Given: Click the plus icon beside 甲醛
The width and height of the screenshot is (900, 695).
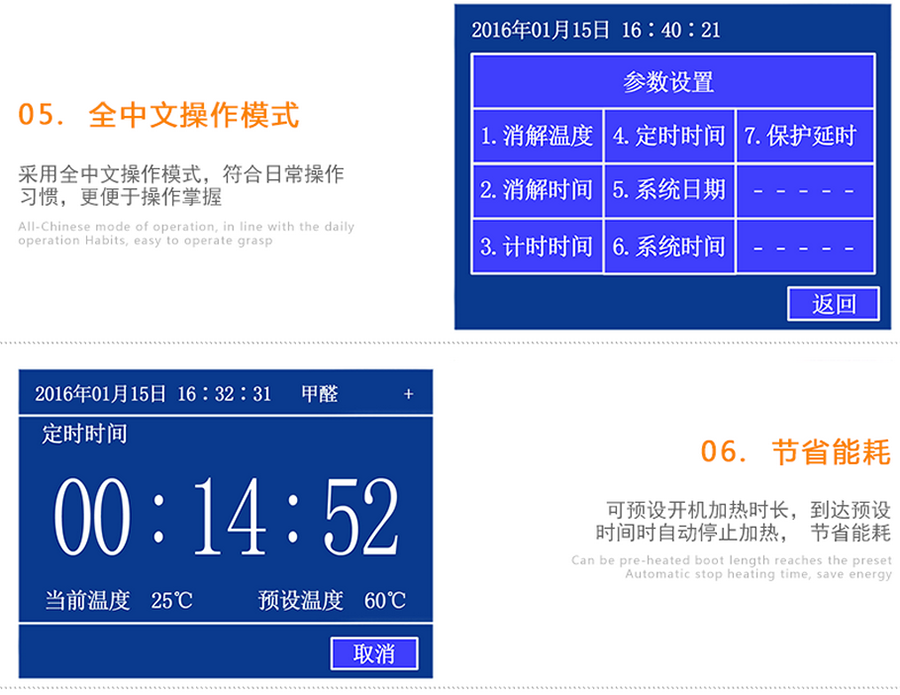Looking at the screenshot, I should 408,394.
